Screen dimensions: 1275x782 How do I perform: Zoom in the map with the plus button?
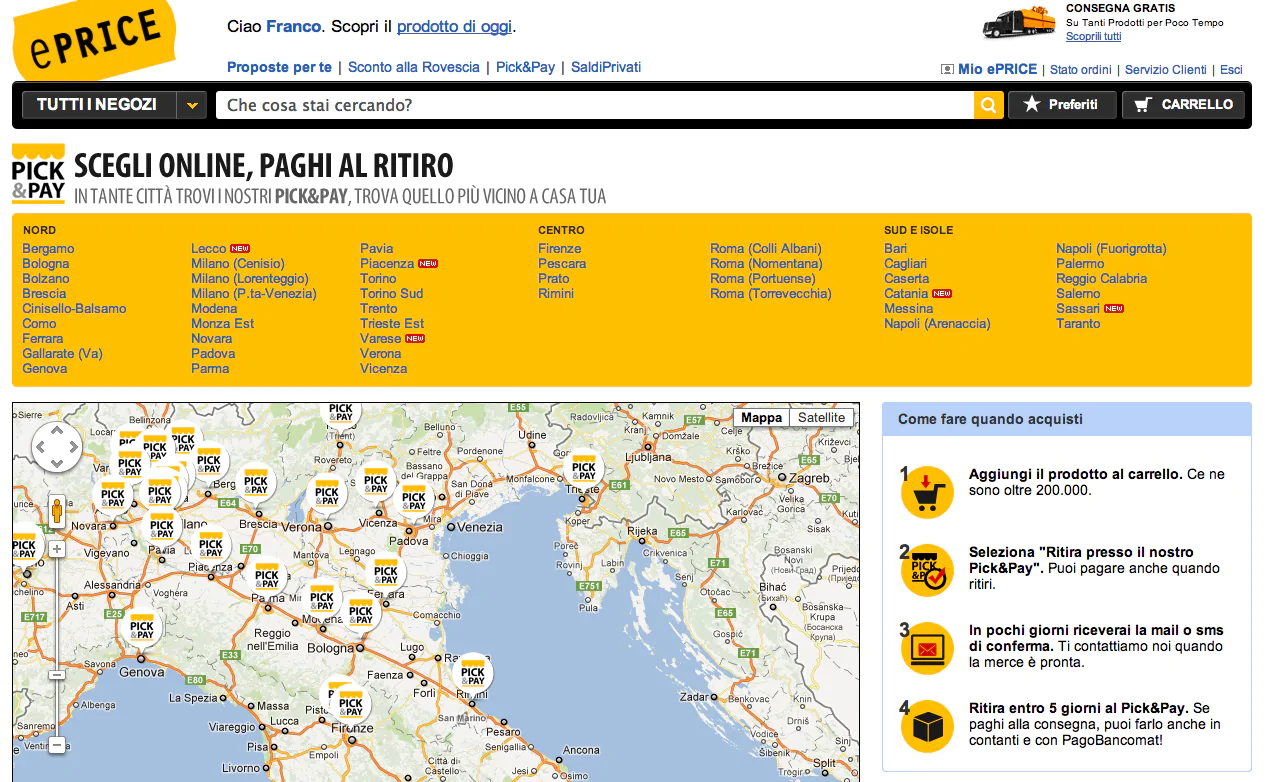57,549
